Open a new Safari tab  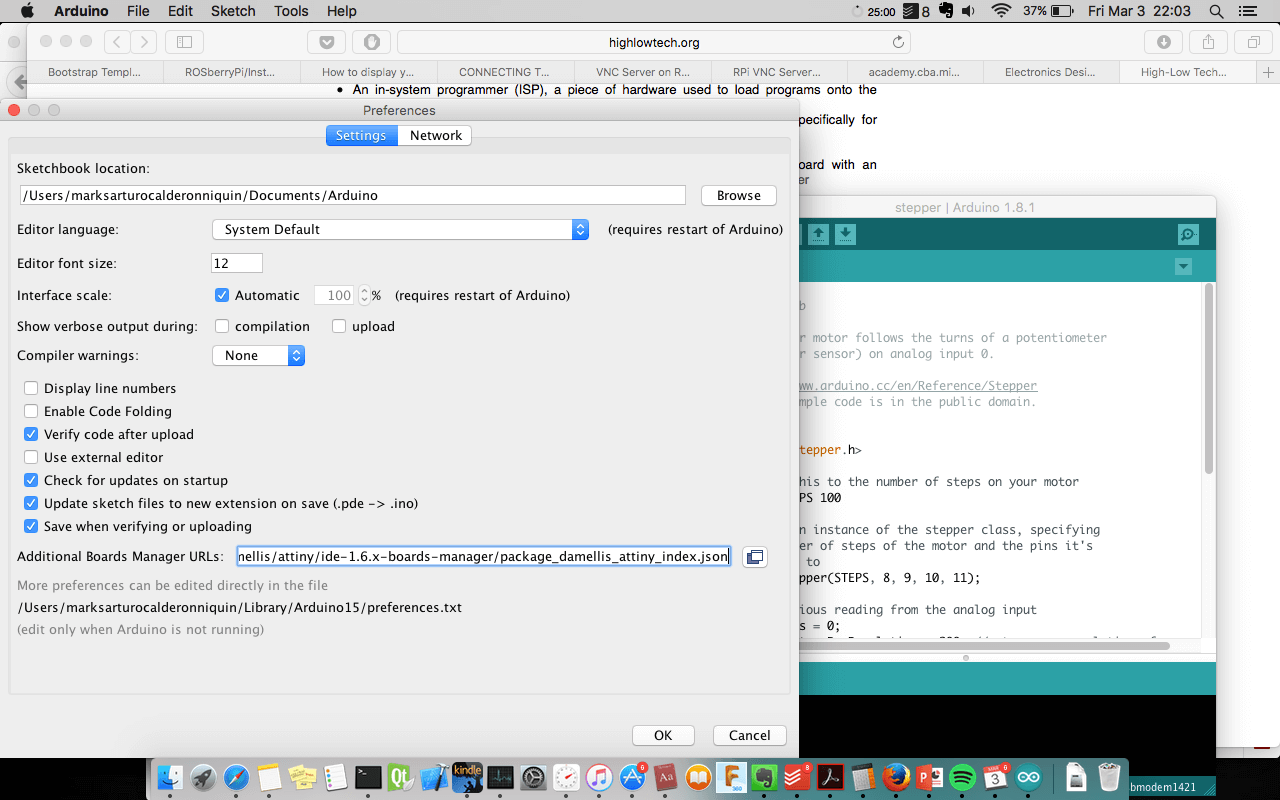tap(1268, 72)
